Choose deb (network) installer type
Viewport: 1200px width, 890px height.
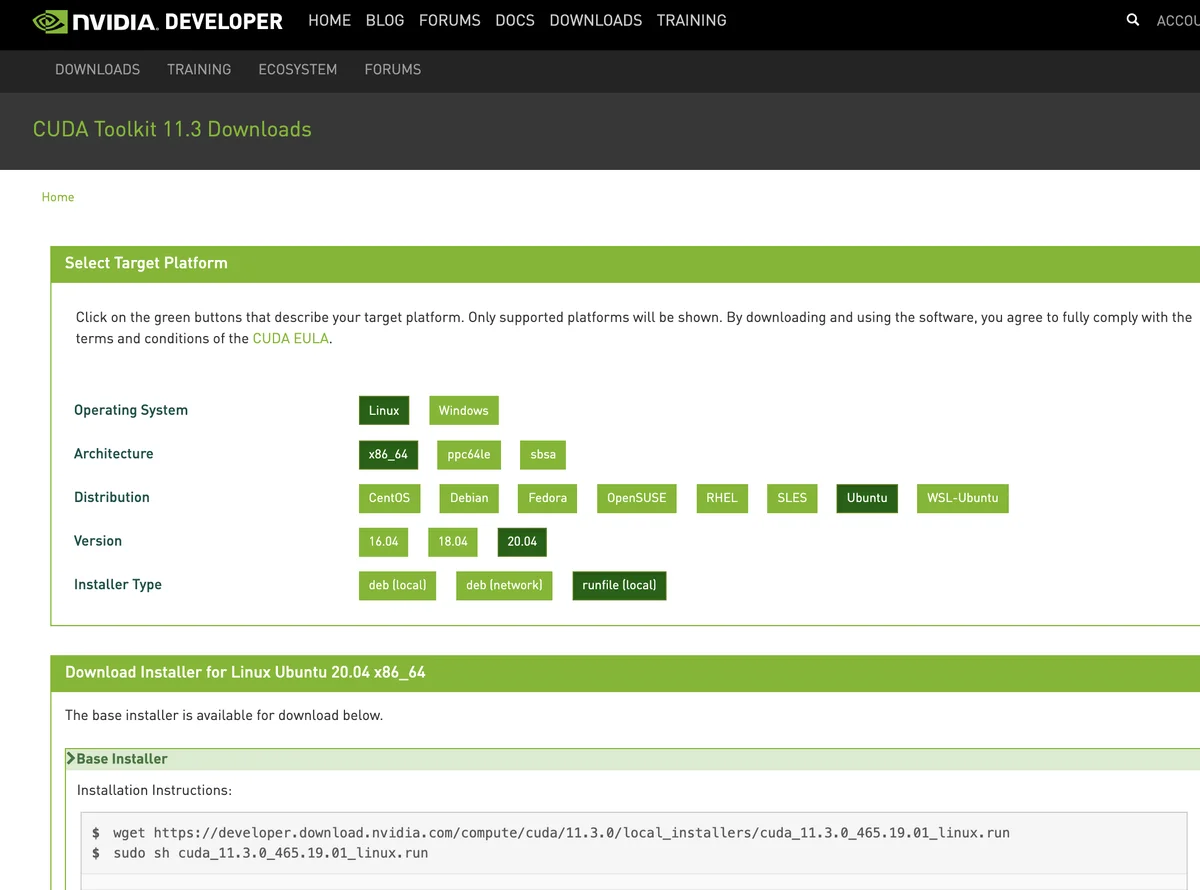click(x=504, y=585)
